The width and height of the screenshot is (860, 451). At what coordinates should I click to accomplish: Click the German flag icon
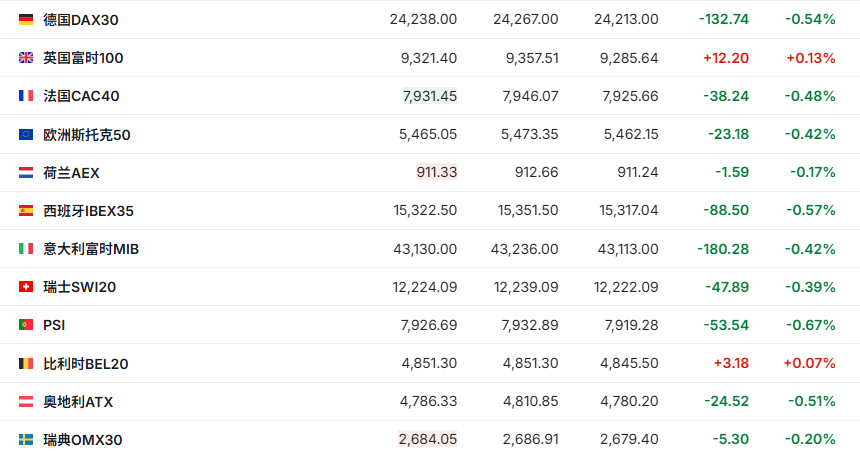click(x=26, y=19)
